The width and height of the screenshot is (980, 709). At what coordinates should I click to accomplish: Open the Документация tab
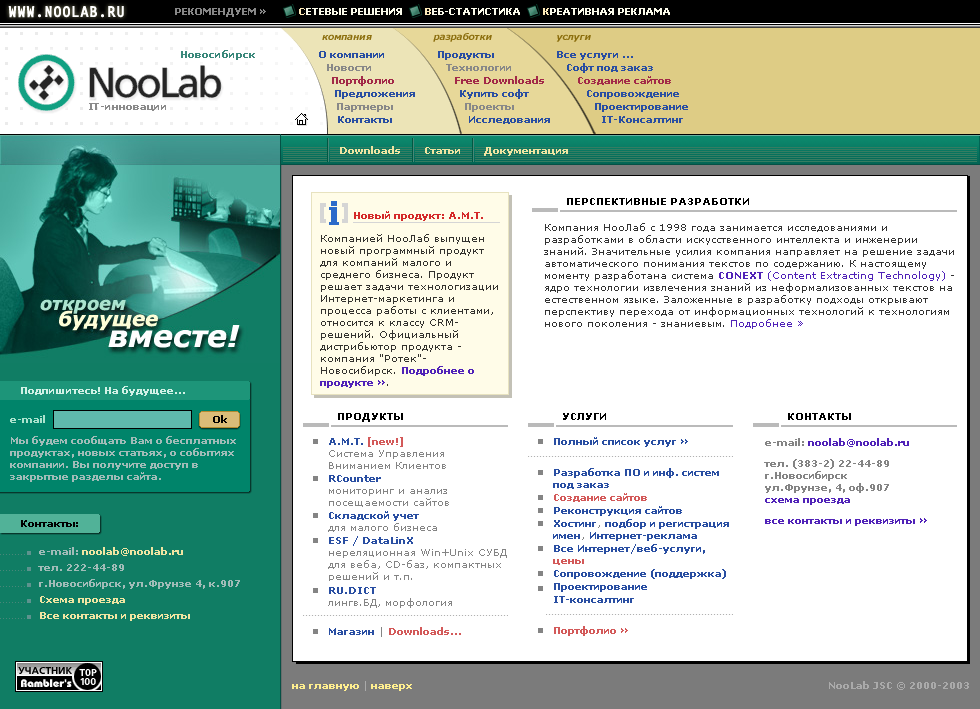click(x=526, y=150)
